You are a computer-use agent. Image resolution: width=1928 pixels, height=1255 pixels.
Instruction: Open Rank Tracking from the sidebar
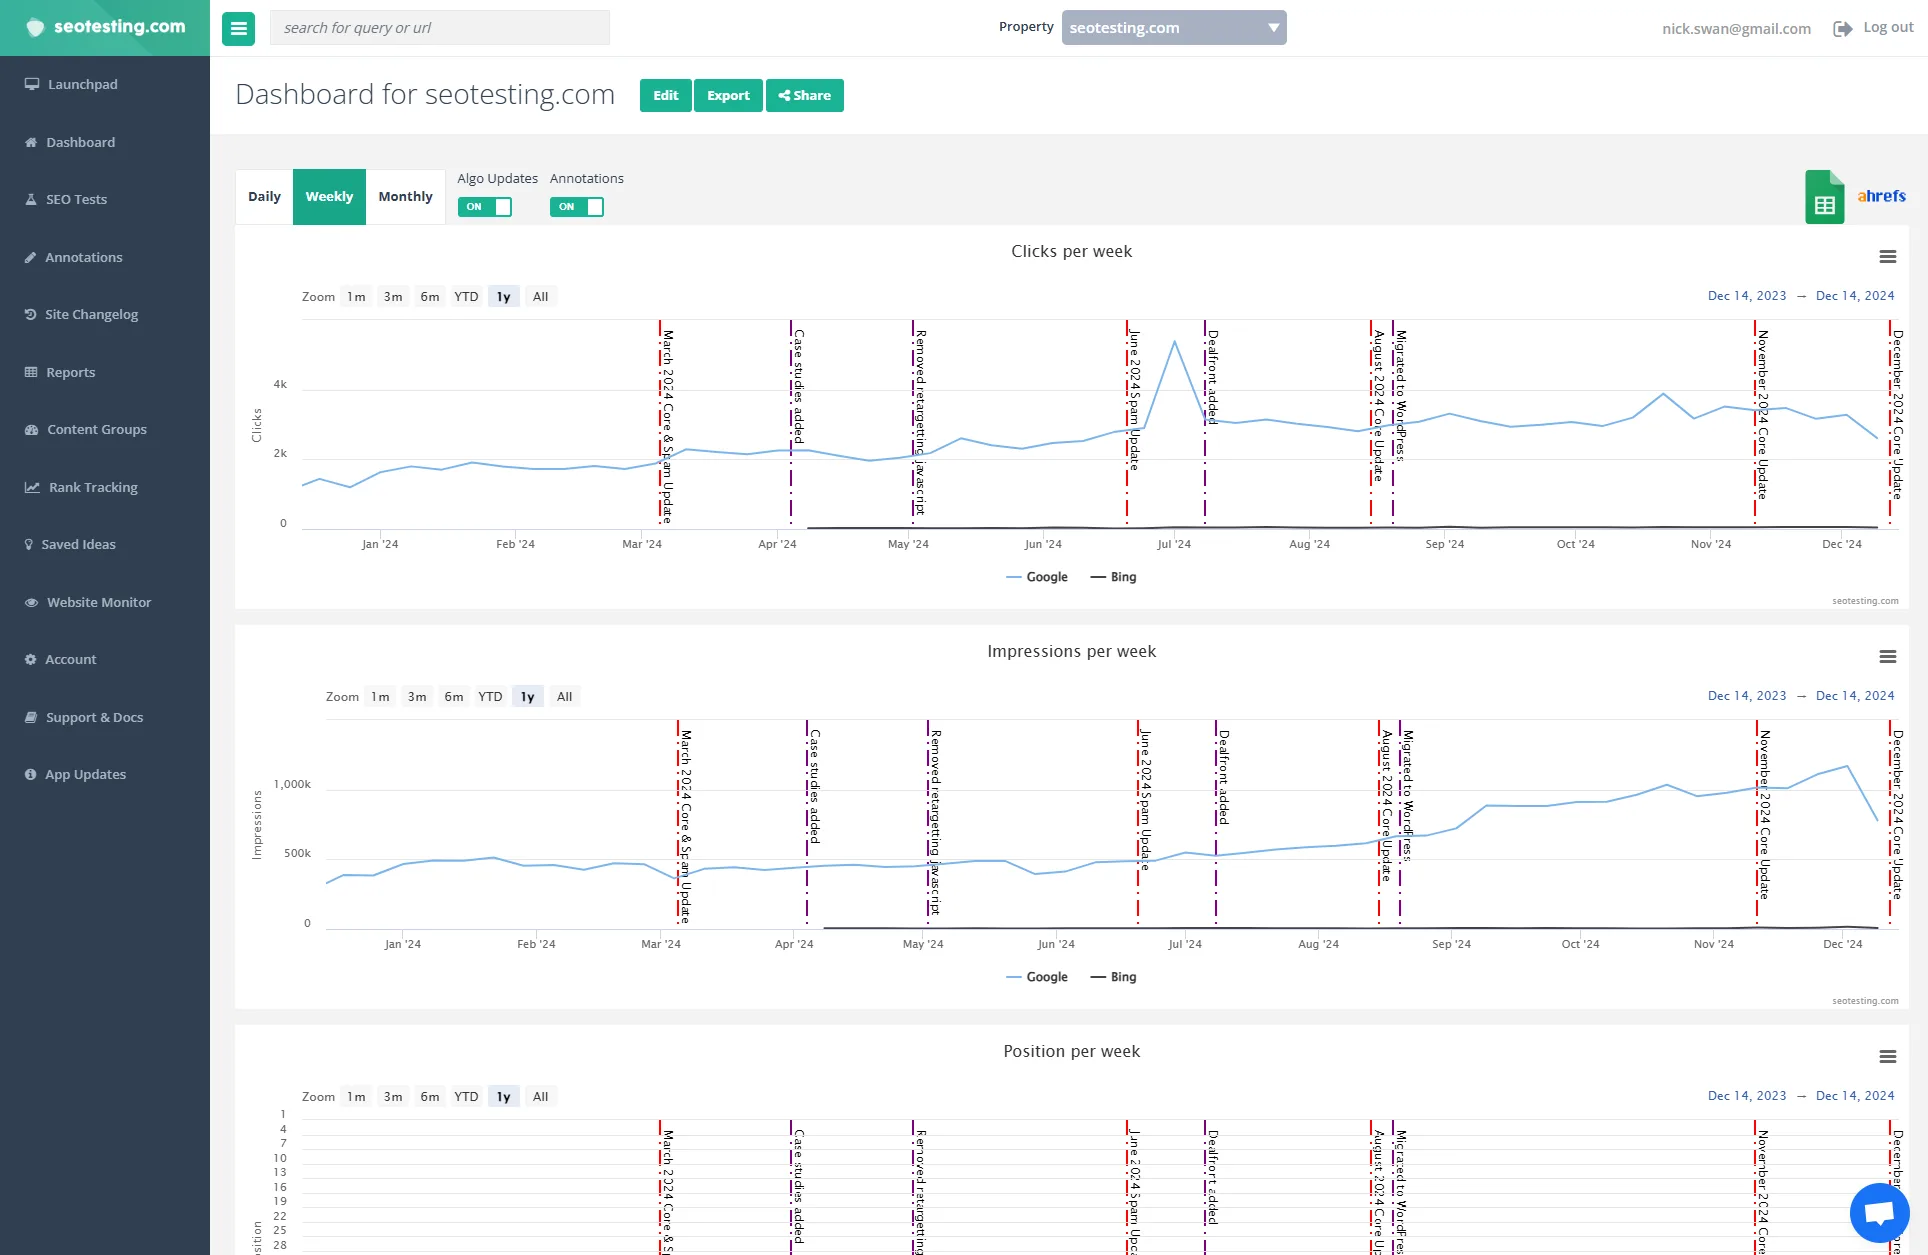91,487
